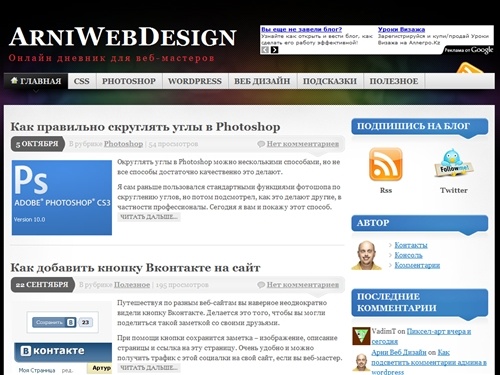500x375 pixels.
Task: Click the home icon in ГЛАВНАЯ tab
Action: (14, 80)
